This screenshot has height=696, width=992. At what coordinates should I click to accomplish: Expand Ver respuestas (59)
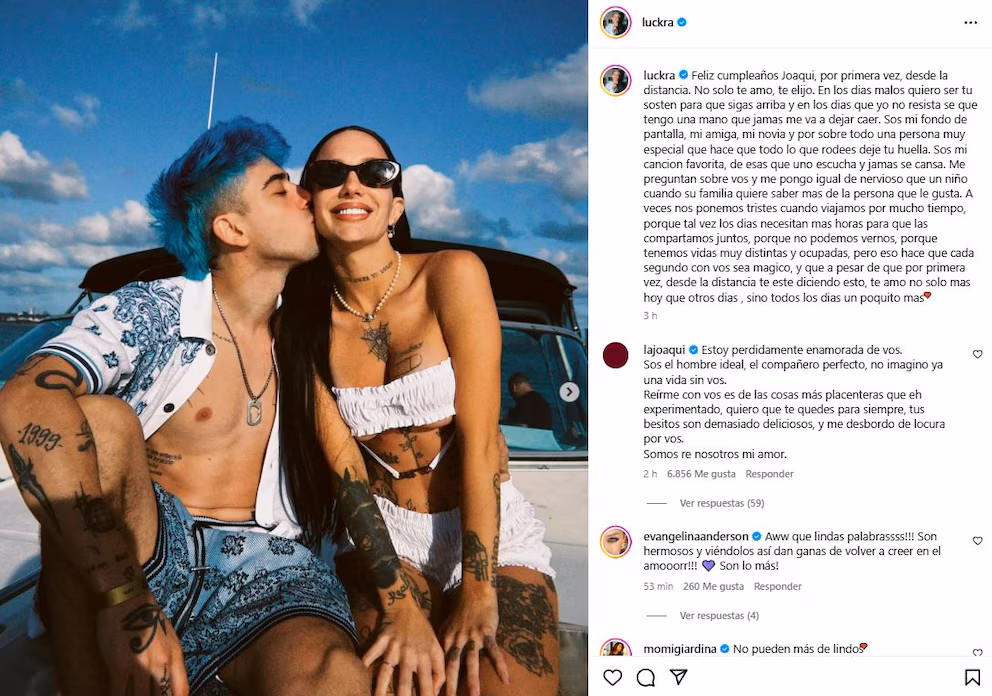(721, 503)
